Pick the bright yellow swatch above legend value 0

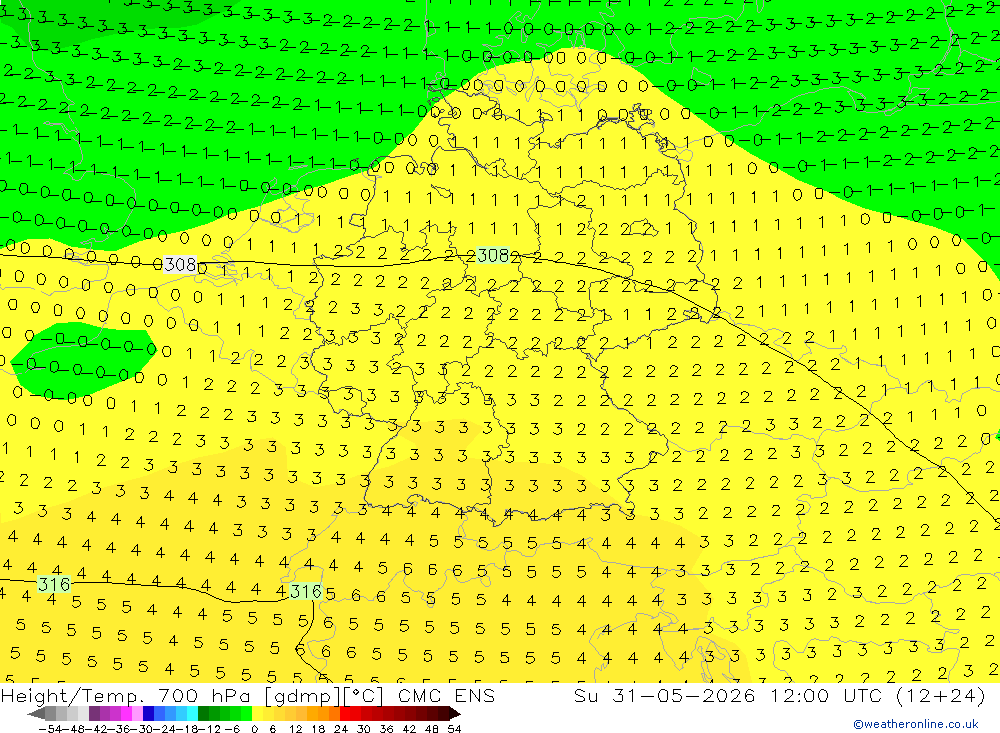pos(258,713)
